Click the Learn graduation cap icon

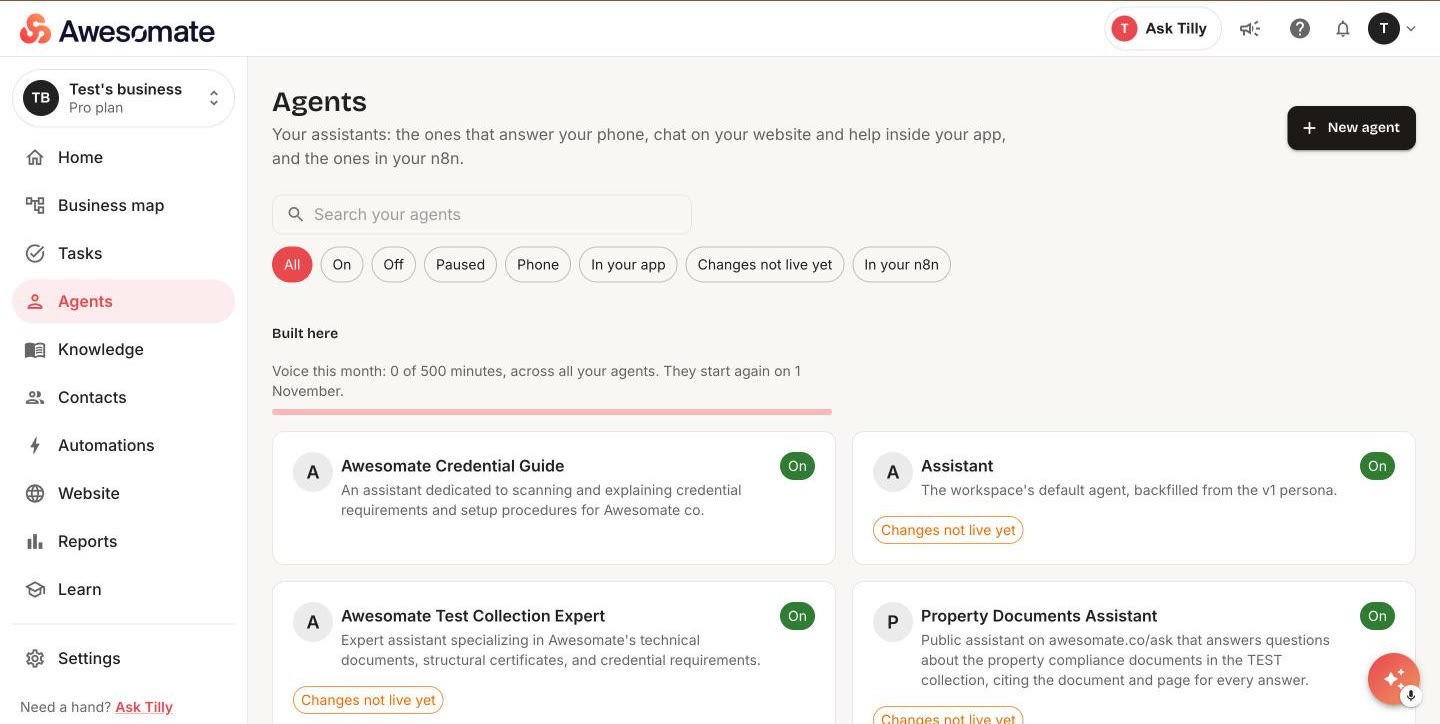click(x=35, y=589)
